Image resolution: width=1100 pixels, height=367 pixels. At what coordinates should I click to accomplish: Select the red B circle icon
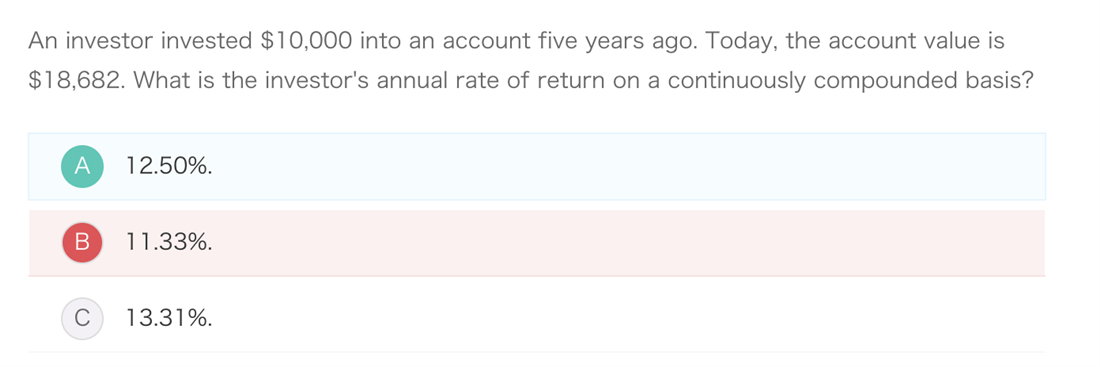[x=82, y=242]
